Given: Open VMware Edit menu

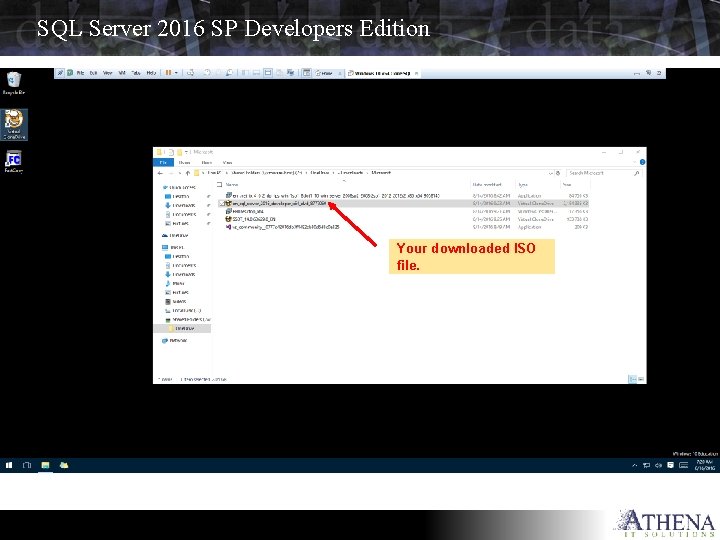Looking at the screenshot, I should [x=93, y=73].
